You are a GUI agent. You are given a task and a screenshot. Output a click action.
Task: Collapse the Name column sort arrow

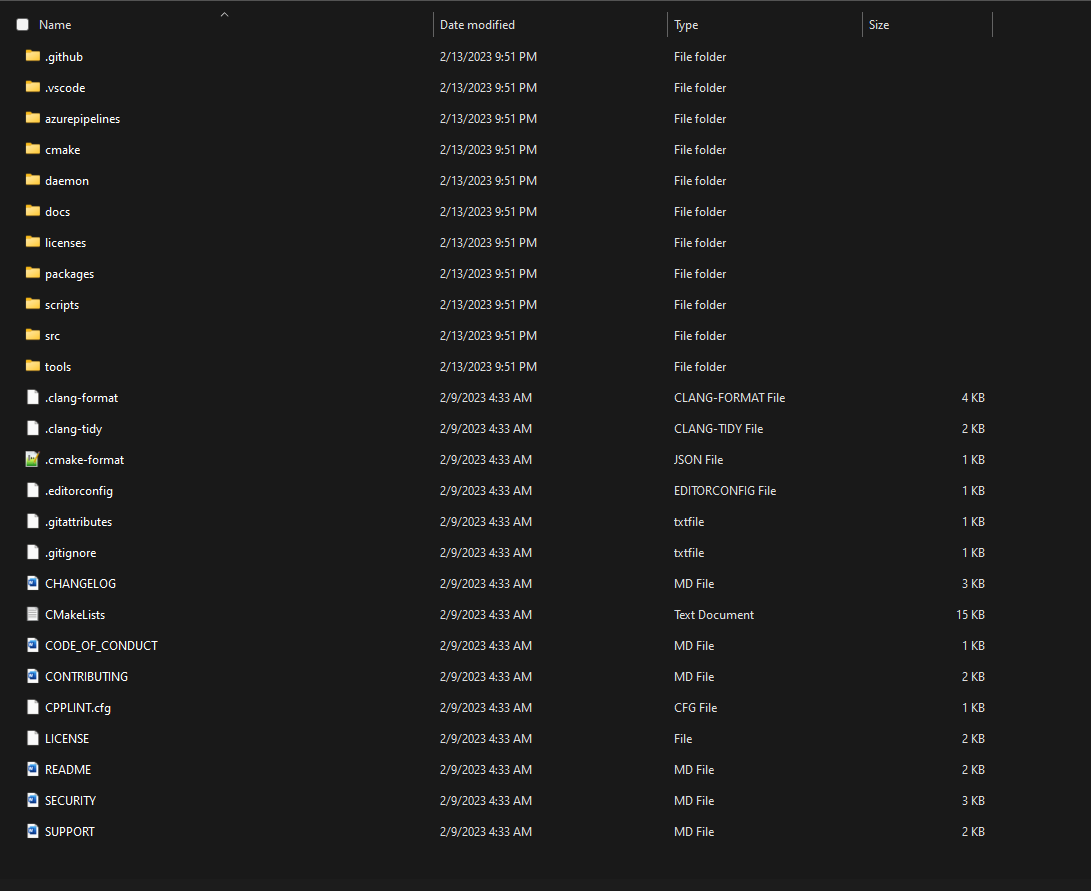[x=224, y=14]
